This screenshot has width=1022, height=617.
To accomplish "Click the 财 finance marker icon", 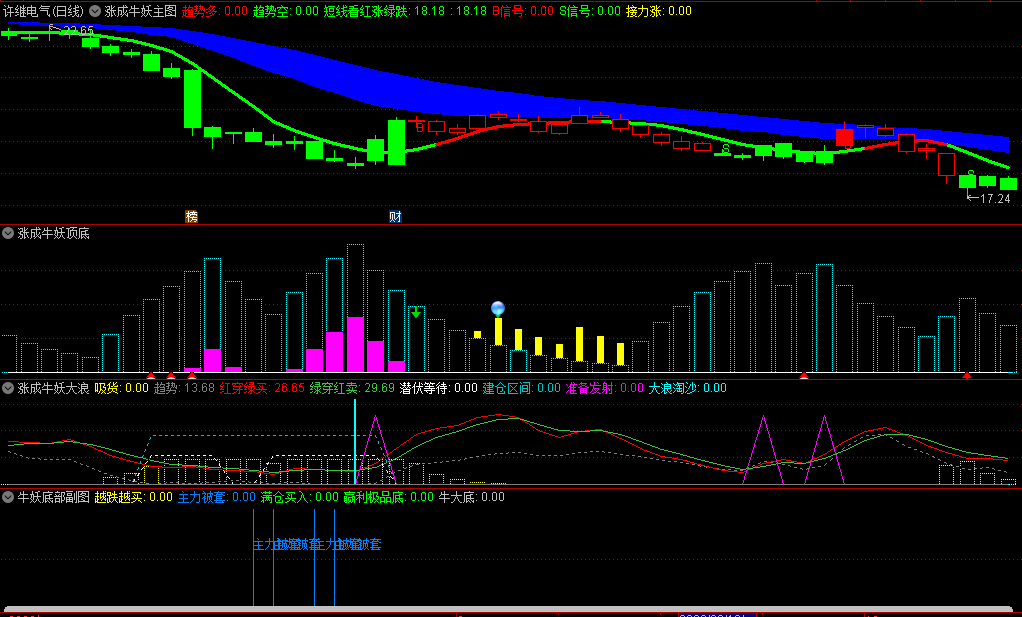I will coord(395,217).
